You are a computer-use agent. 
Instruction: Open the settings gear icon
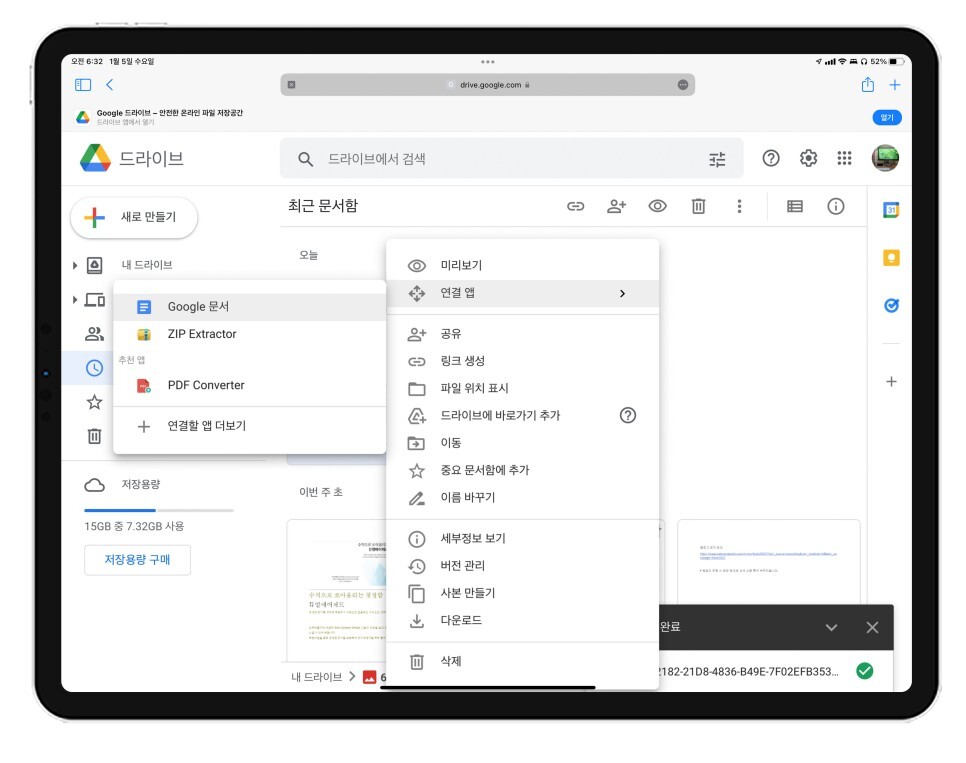[808, 158]
